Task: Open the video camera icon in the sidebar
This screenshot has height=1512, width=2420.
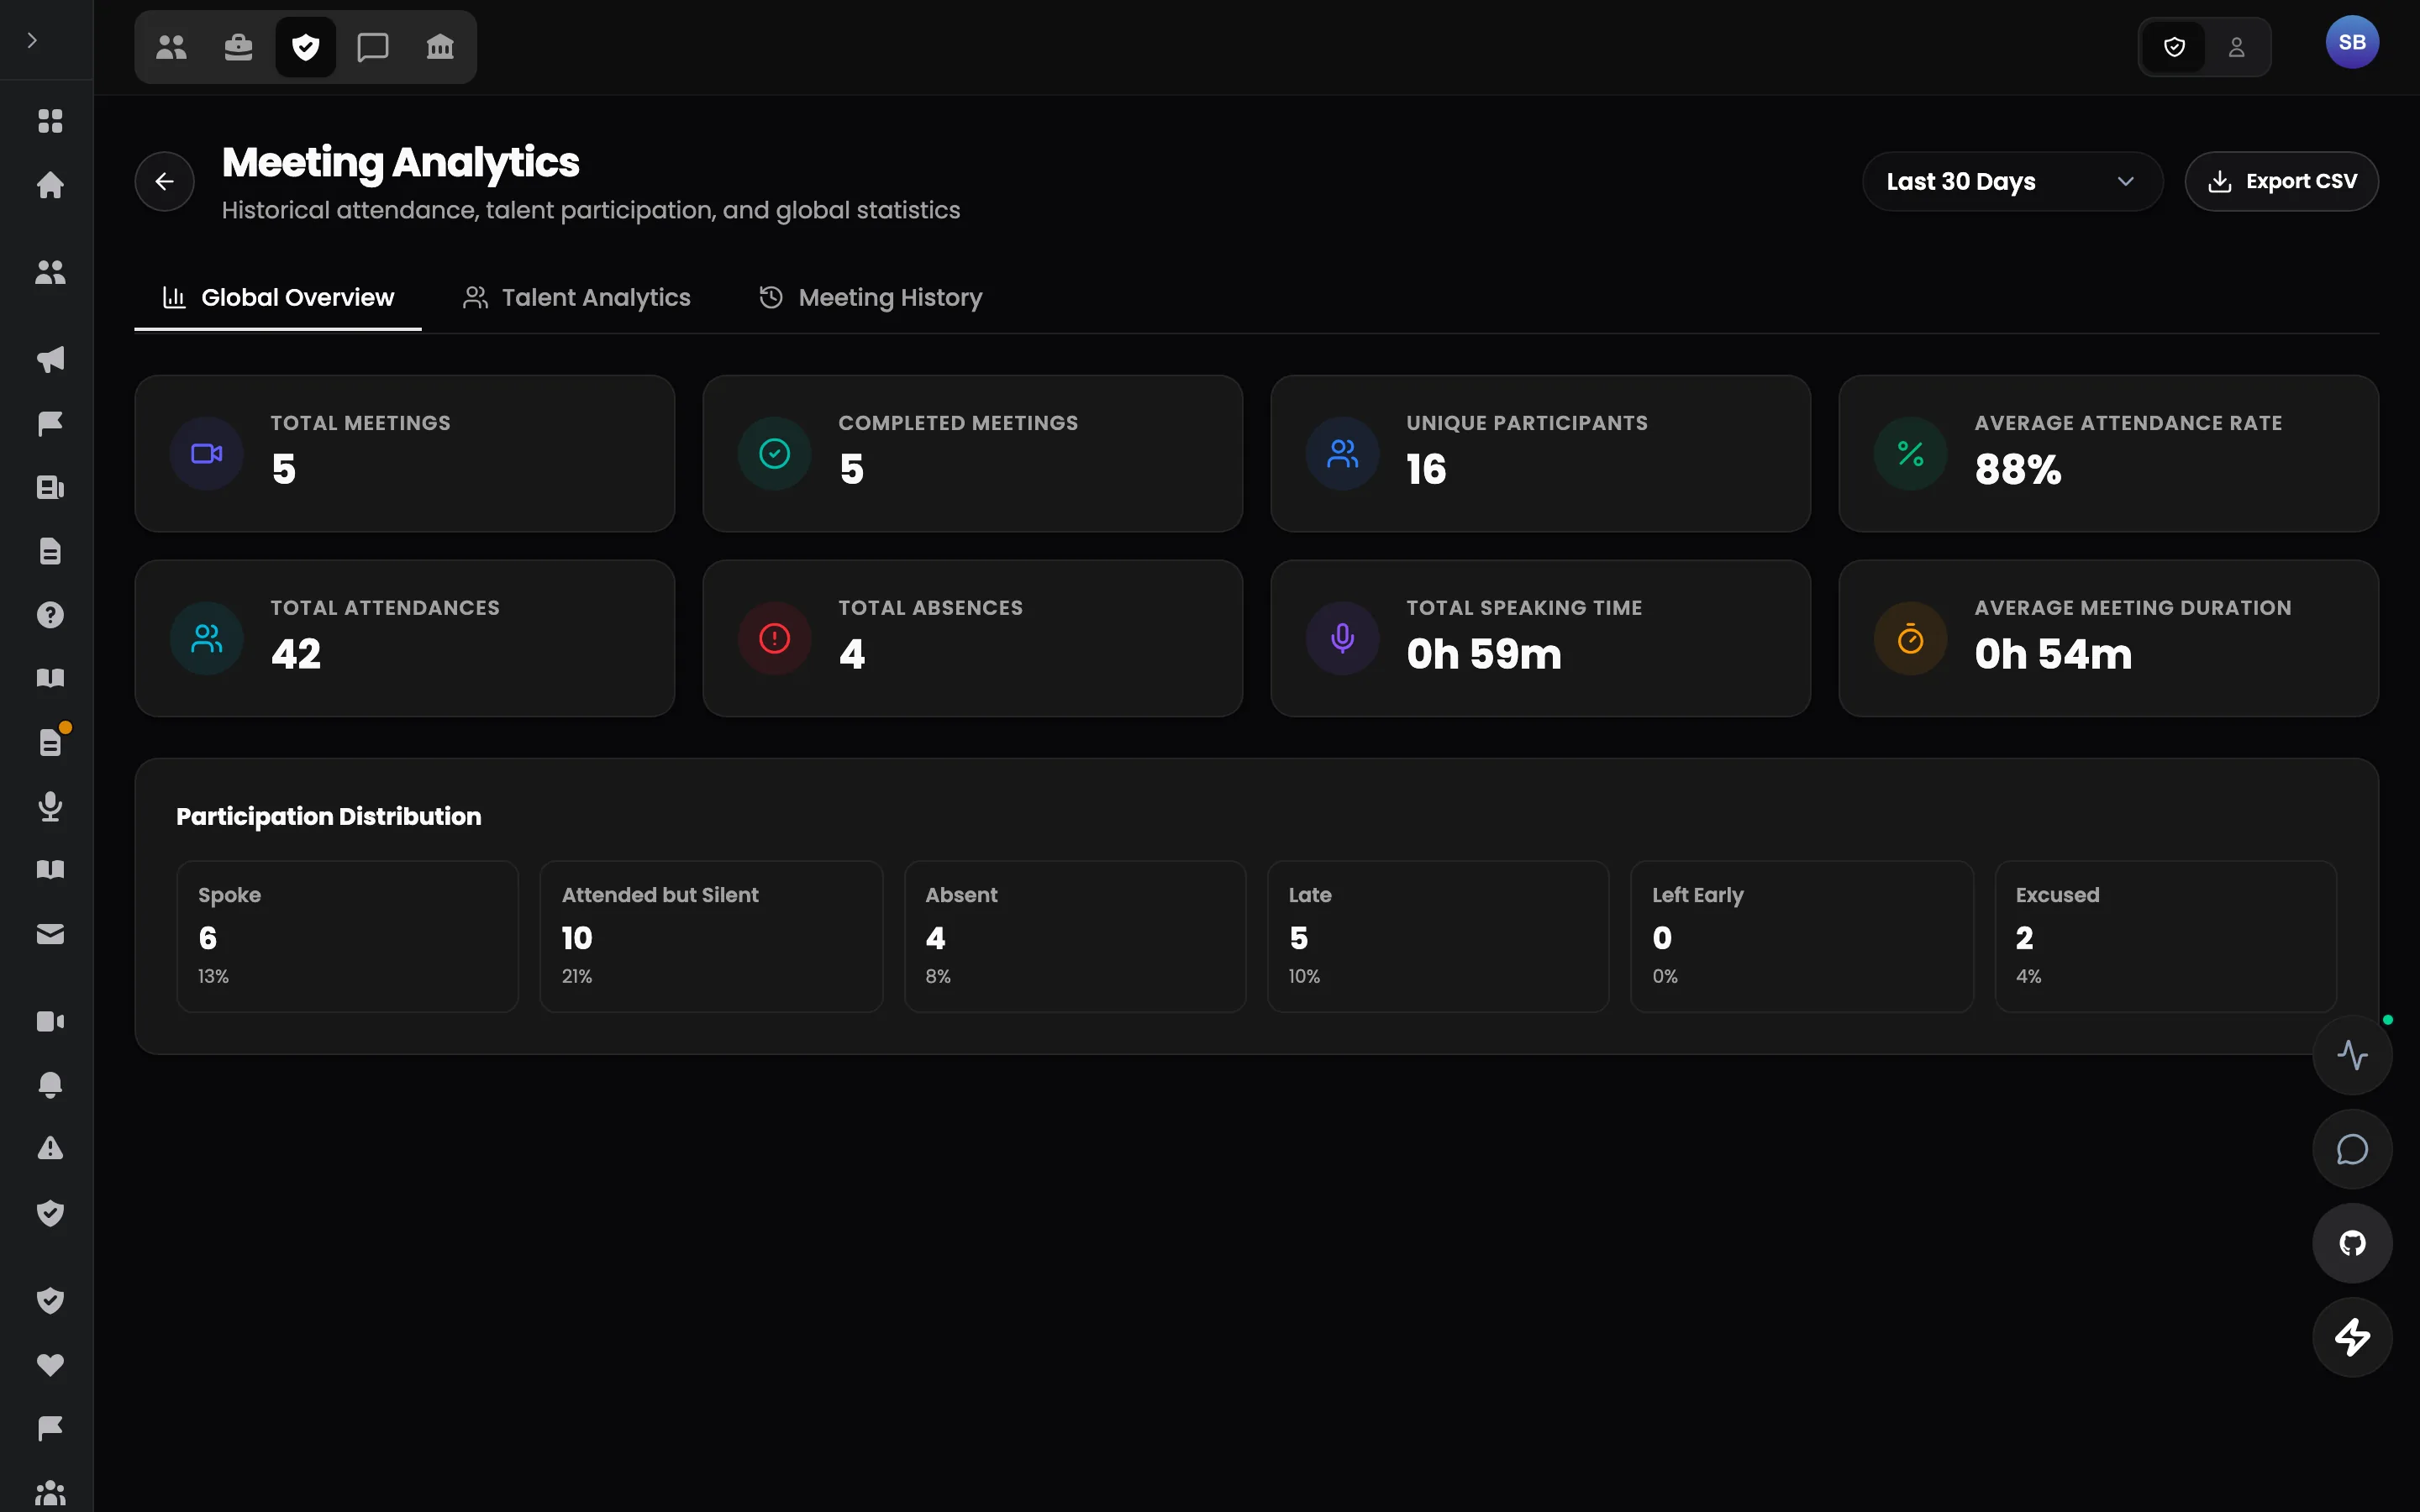Action: [50, 1021]
